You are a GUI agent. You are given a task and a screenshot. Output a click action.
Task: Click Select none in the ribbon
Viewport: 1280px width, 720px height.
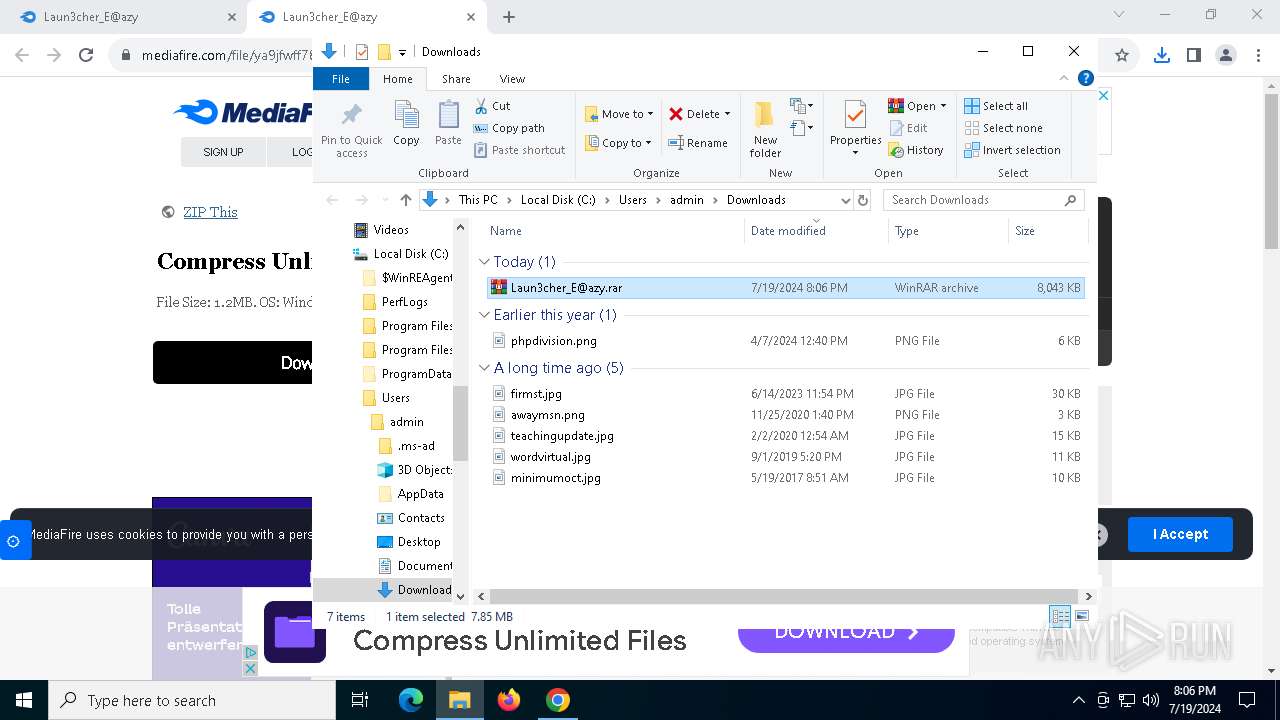click(x=1003, y=128)
